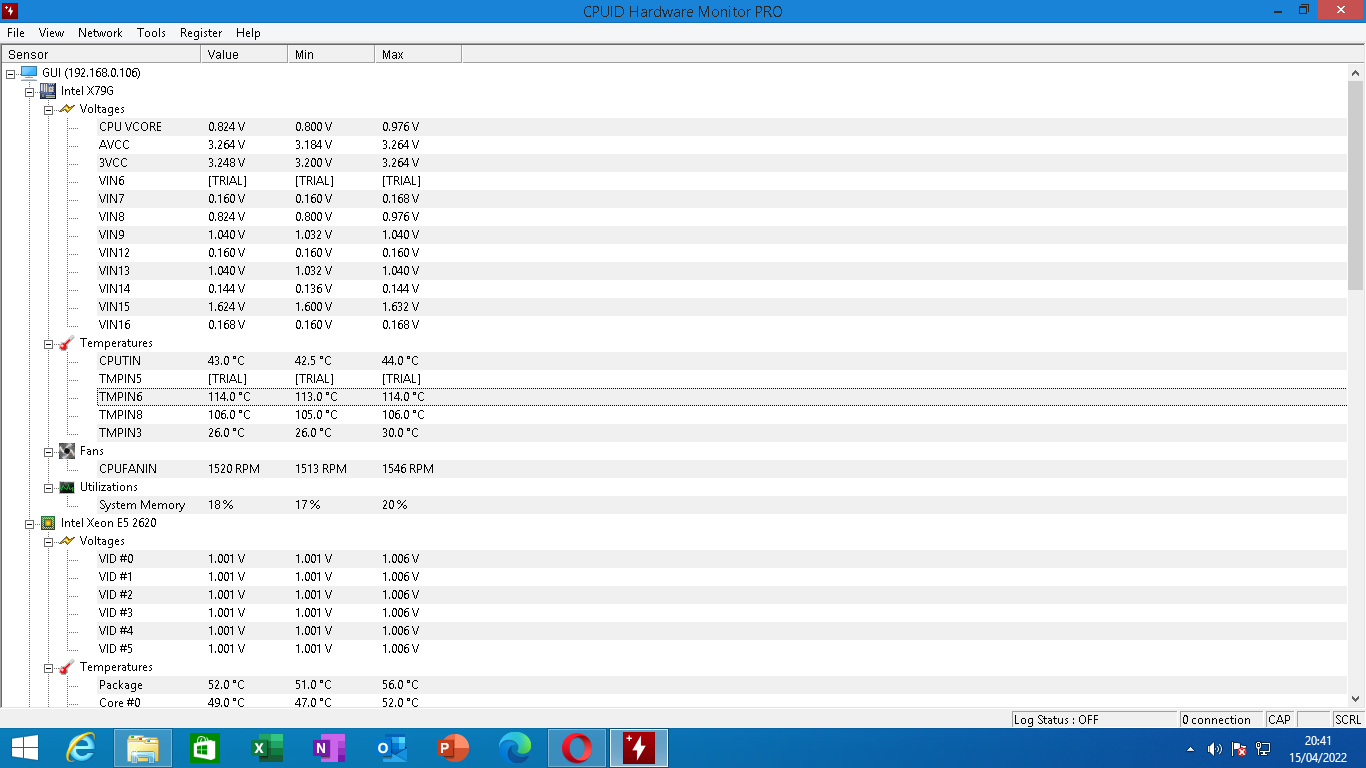
Task: Open the Network menu
Action: pos(100,33)
